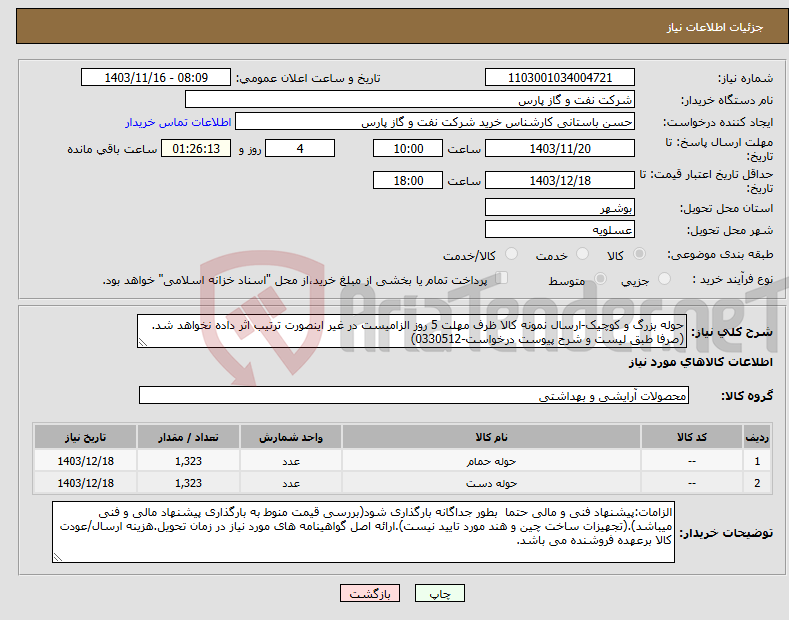Click the goods group field محصولات آرایشی و بهداشتی
The width and height of the screenshot is (789, 620).
coord(414,395)
